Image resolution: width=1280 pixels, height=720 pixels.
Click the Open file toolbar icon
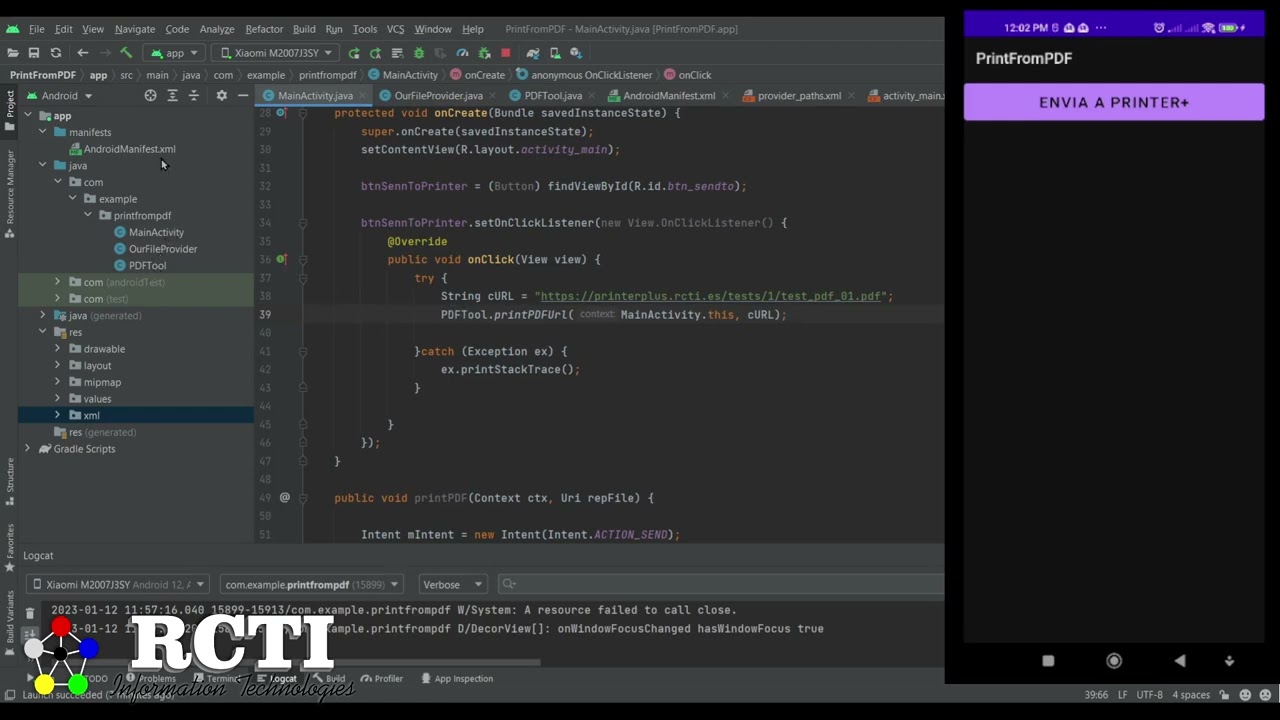(x=13, y=53)
